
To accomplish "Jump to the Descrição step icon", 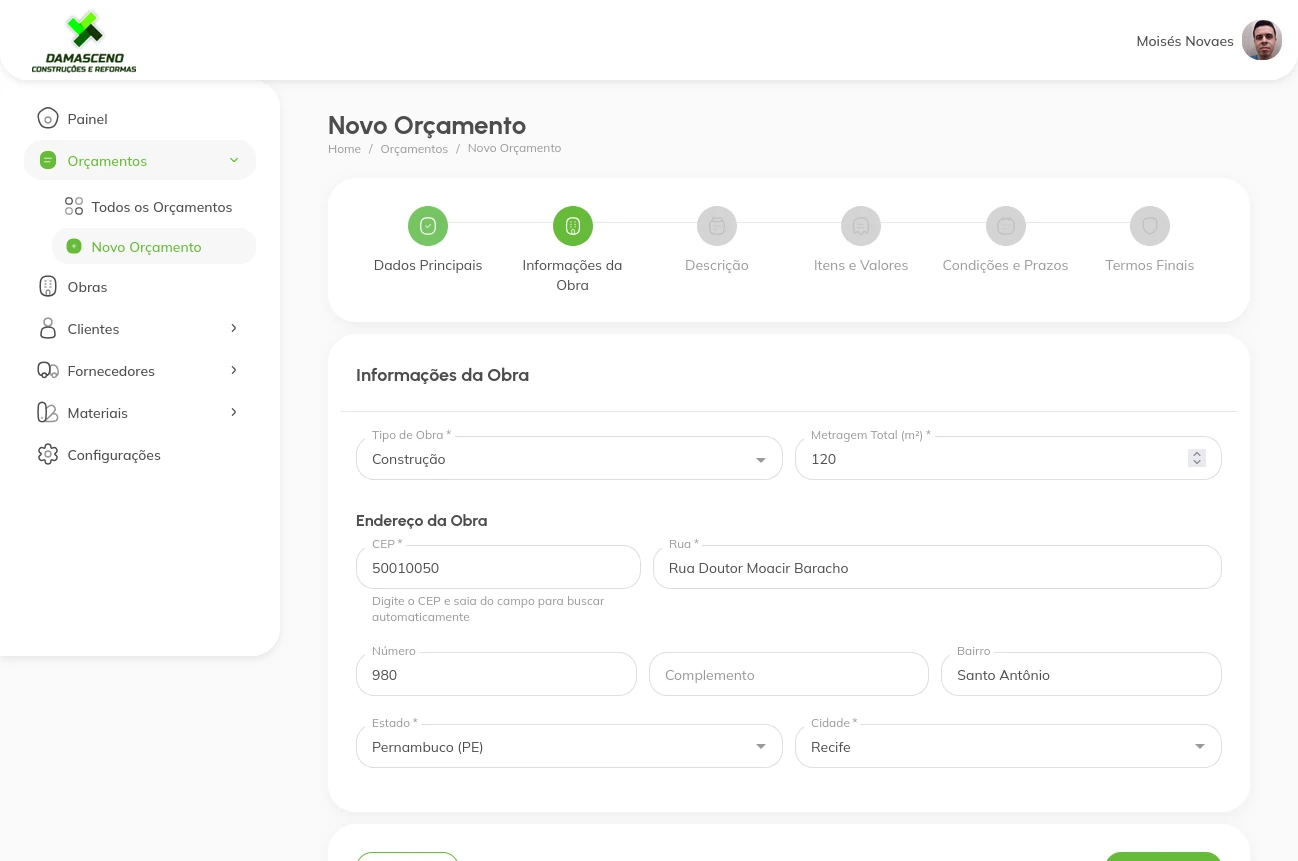I will (716, 226).
